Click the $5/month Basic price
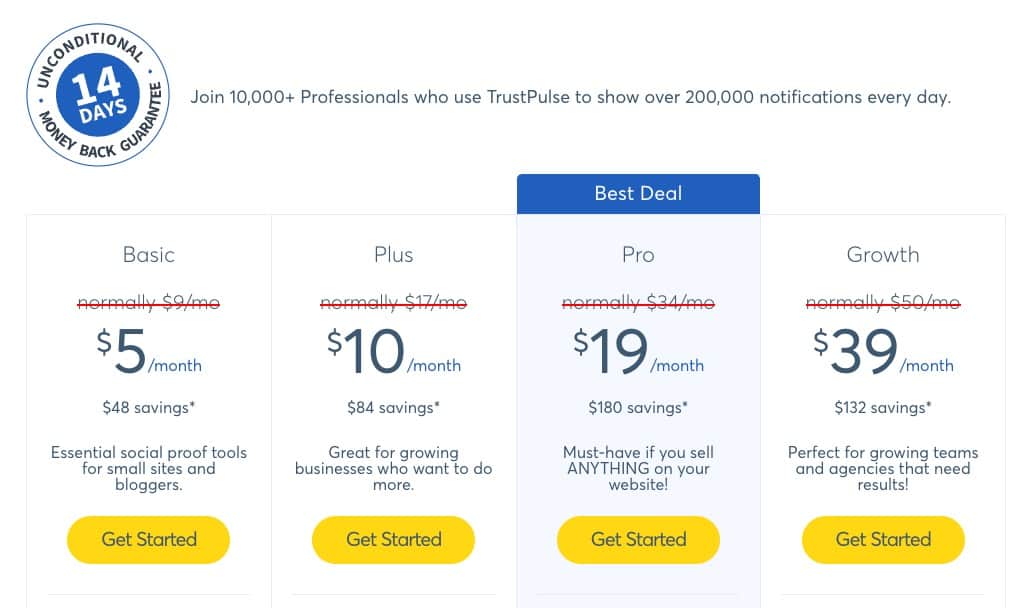 [x=149, y=352]
